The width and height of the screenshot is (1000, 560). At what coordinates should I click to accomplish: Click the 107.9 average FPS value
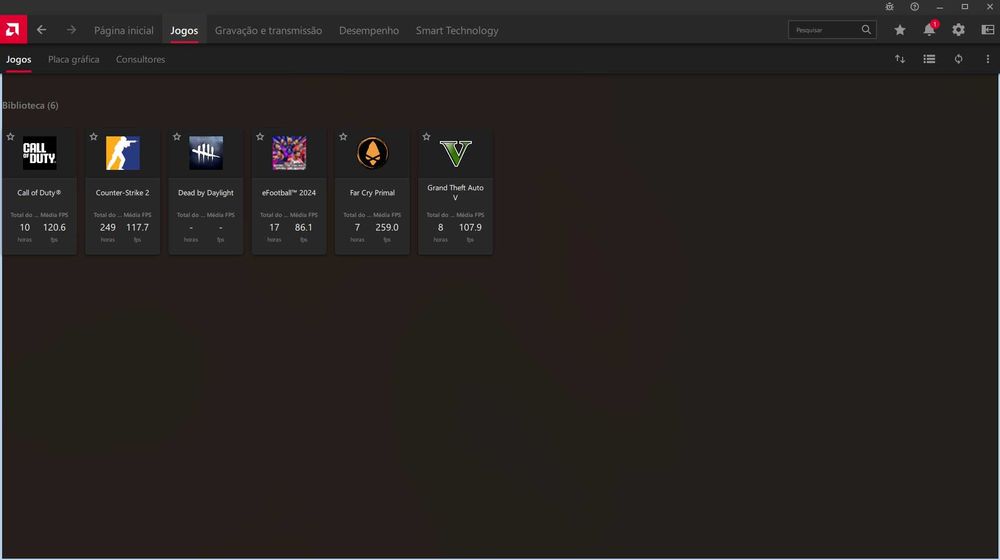point(470,227)
